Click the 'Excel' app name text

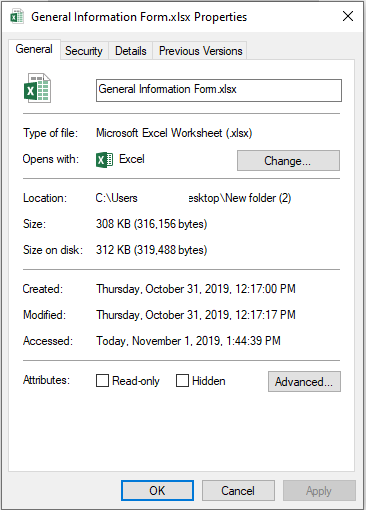pos(132,159)
